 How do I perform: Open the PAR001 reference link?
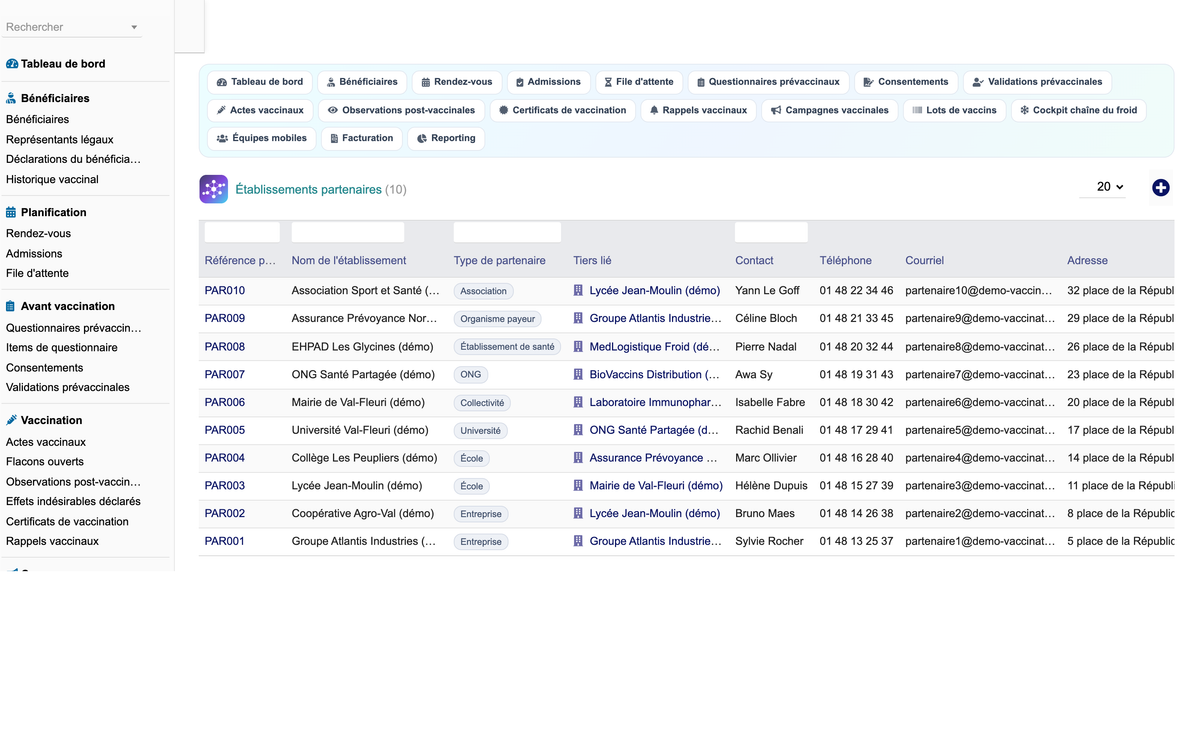(225, 541)
